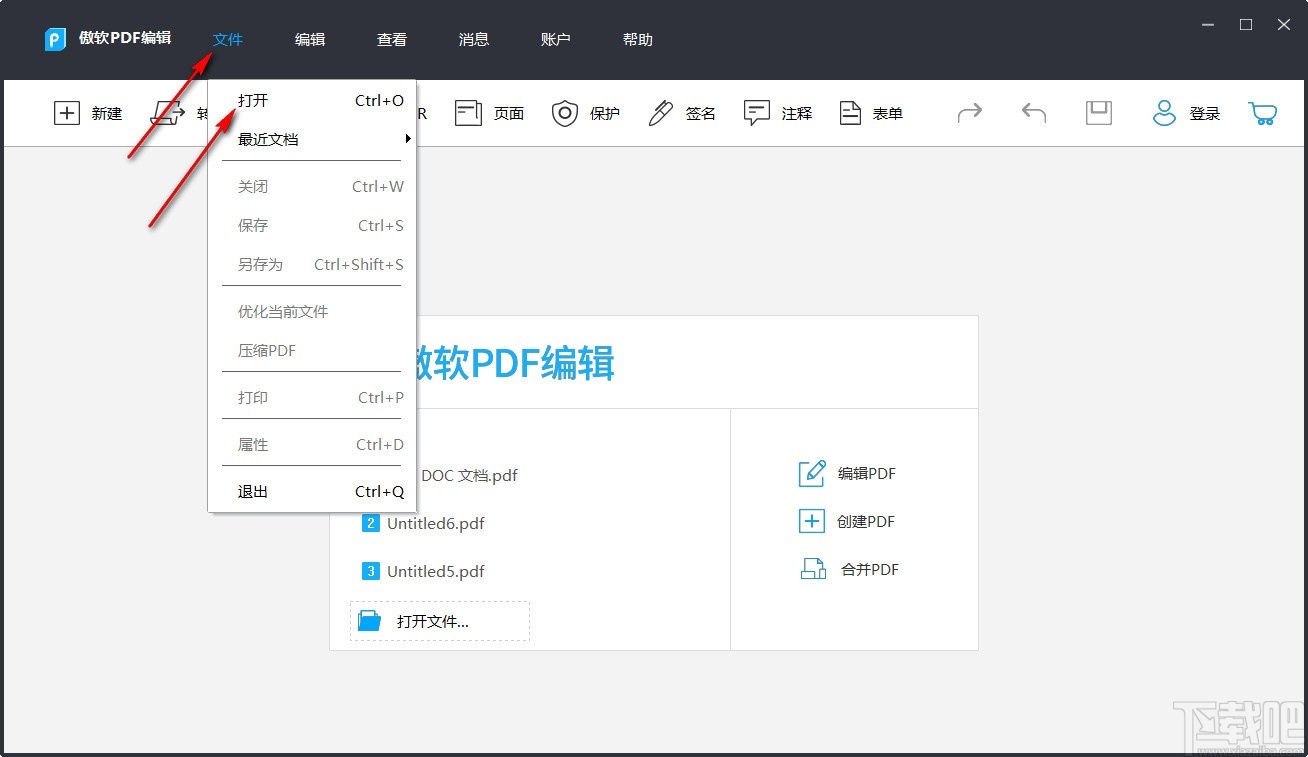Open the 编辑 menu

(x=310, y=39)
